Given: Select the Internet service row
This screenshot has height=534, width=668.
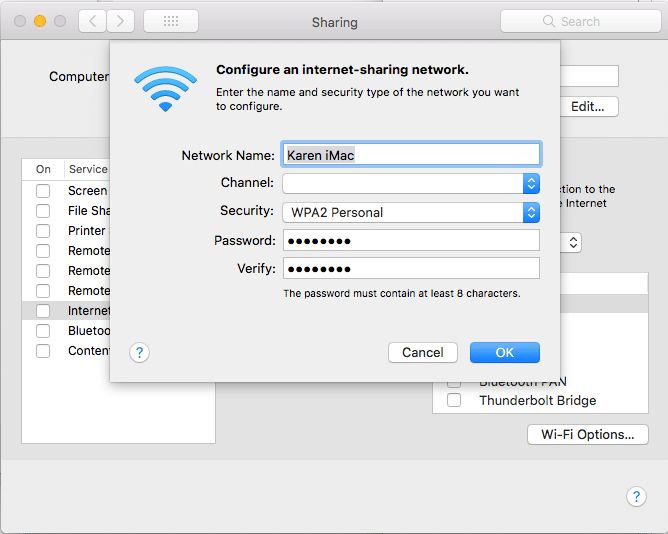Looking at the screenshot, I should 66,311.
